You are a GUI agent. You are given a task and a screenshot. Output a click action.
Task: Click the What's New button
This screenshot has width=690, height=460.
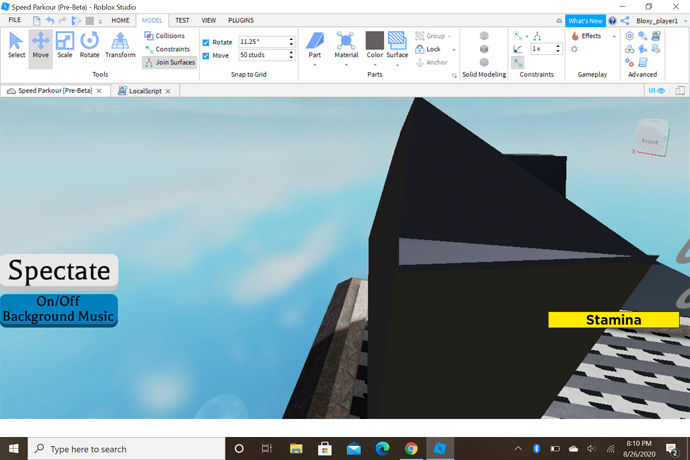tap(585, 21)
